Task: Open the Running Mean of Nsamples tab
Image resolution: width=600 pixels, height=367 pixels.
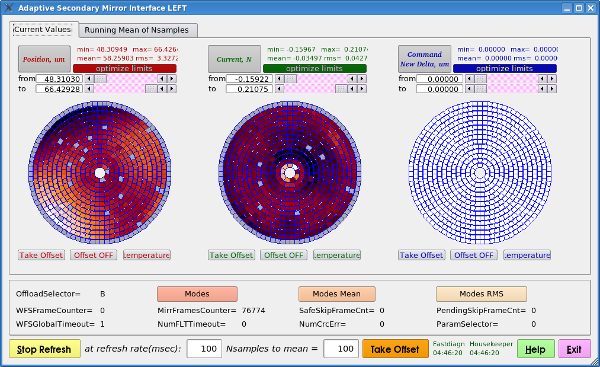Action: (x=137, y=30)
